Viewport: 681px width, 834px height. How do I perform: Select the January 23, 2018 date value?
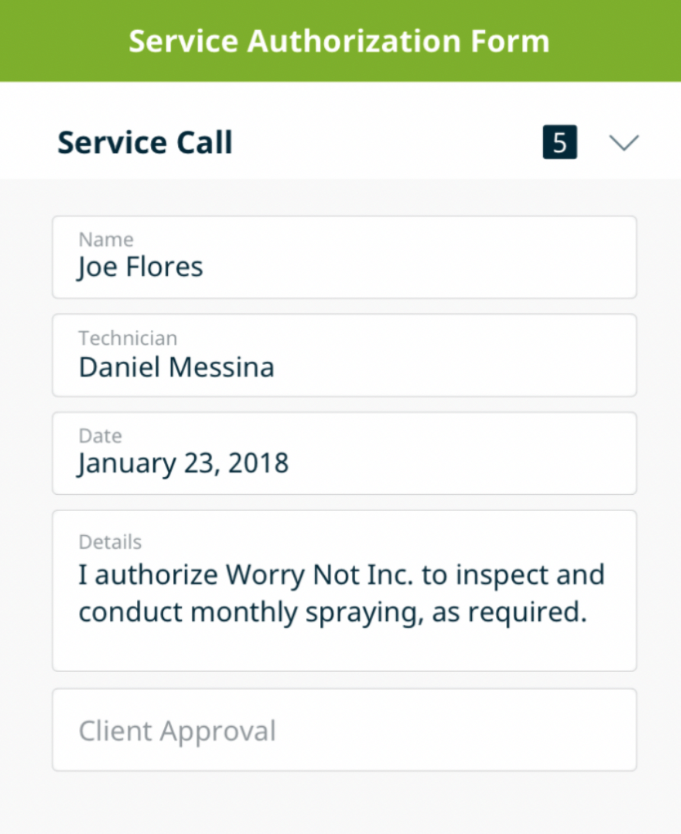pos(184,463)
